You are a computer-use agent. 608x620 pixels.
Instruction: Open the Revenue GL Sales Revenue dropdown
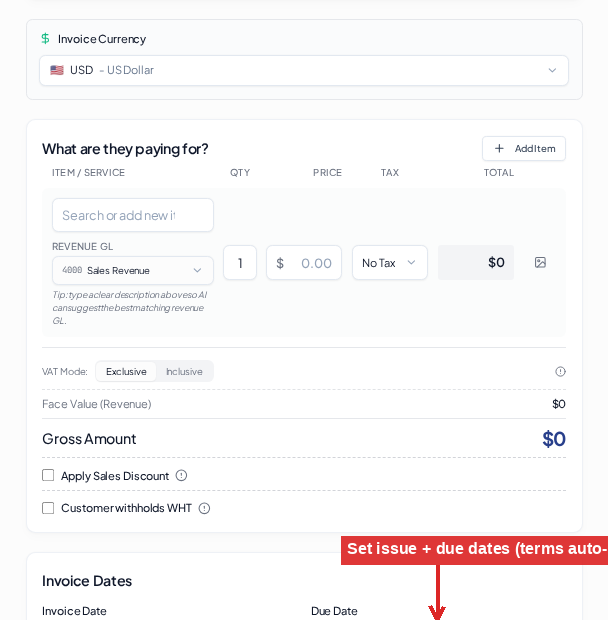point(133,270)
